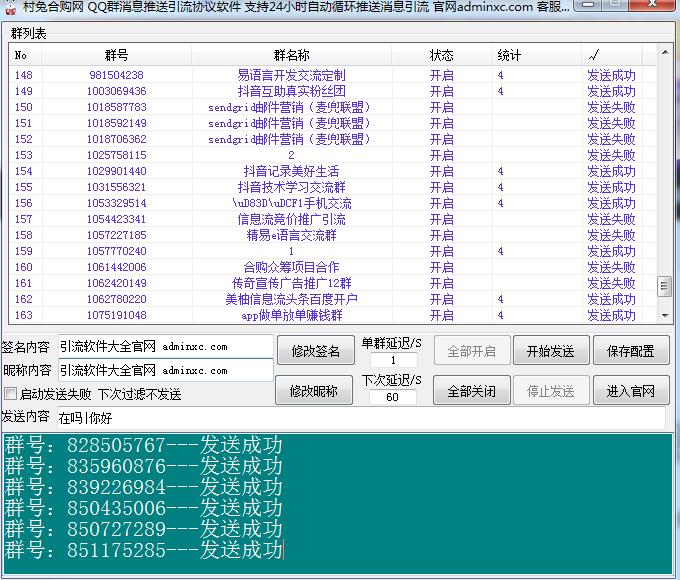Screen dimensions: 680x580
Task: Click 发送失败 result in row 157
Action: pos(611,219)
